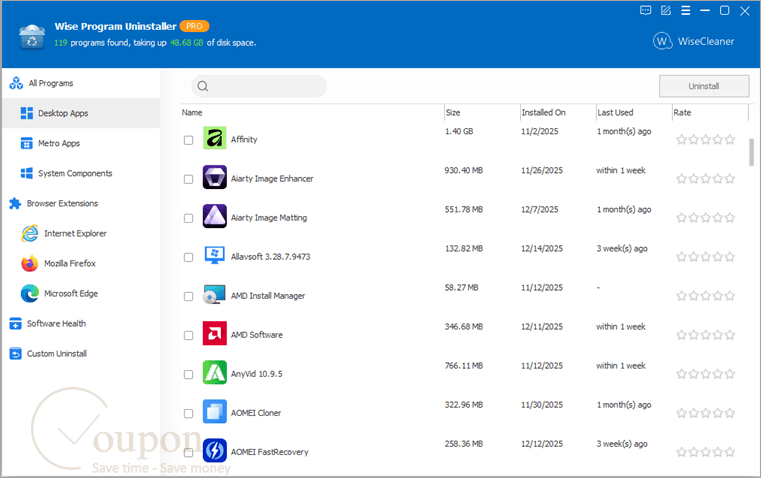
Task: Click the edit note icon in title bar
Action: pos(666,11)
